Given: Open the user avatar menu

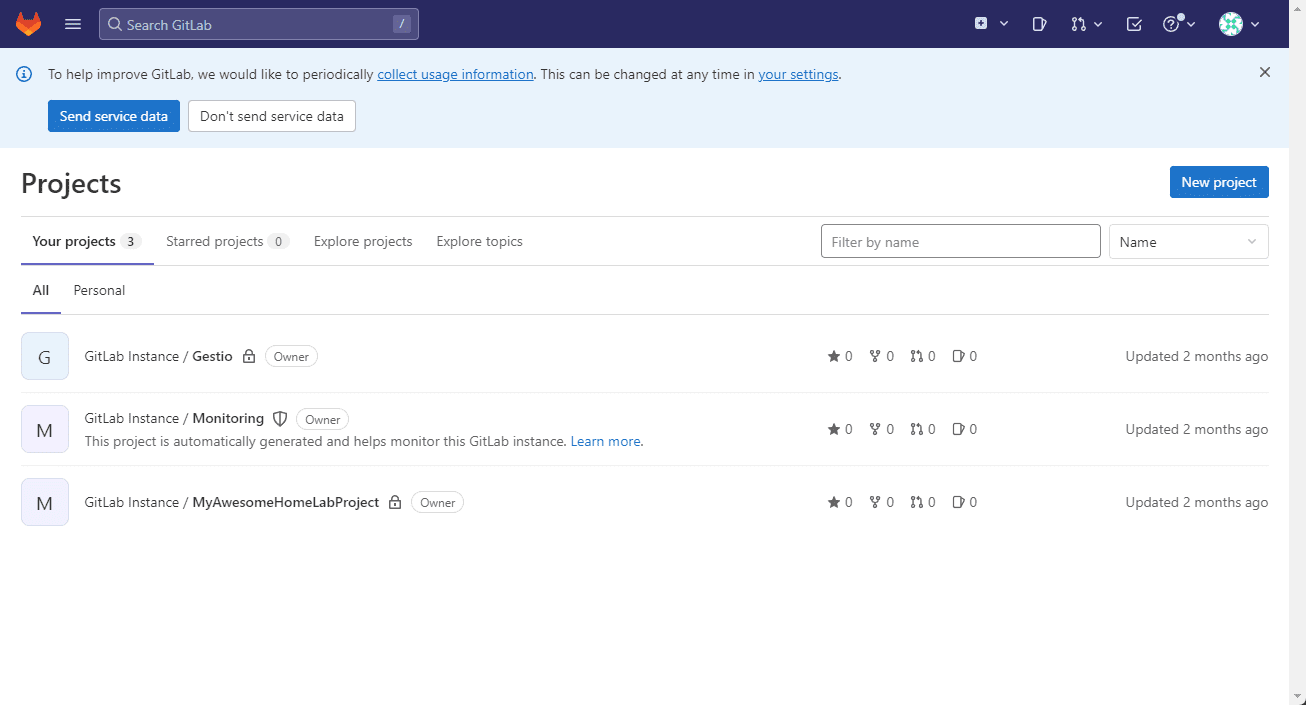Looking at the screenshot, I should (x=1238, y=24).
